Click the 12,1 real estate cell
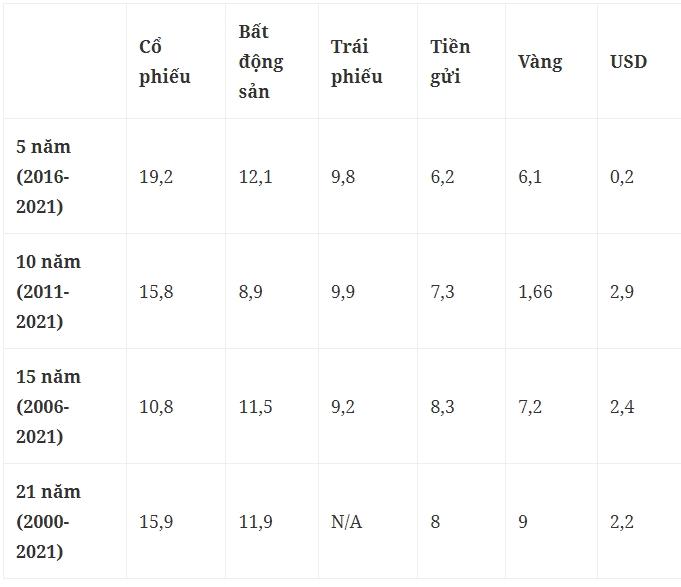 coord(255,177)
